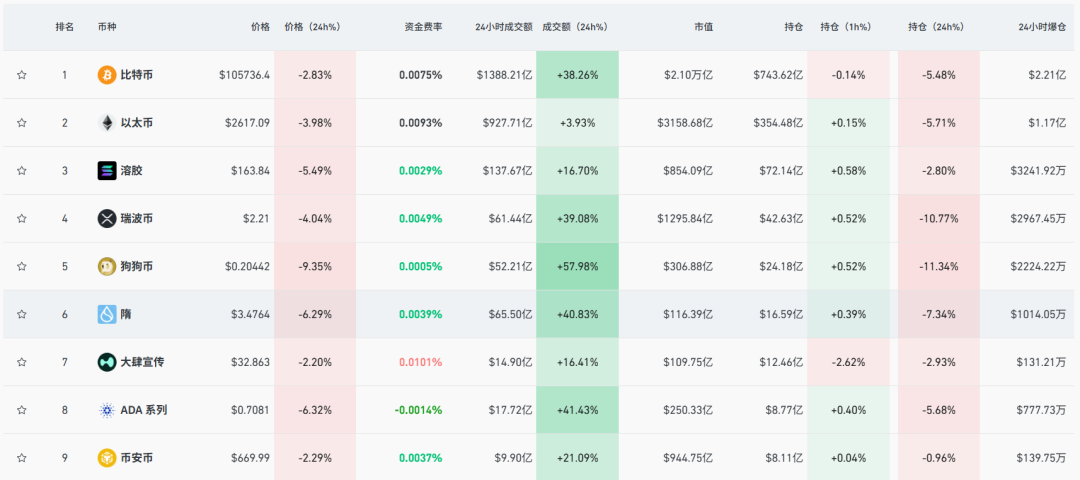Open the 大肆宣传 coin name link

point(142,362)
